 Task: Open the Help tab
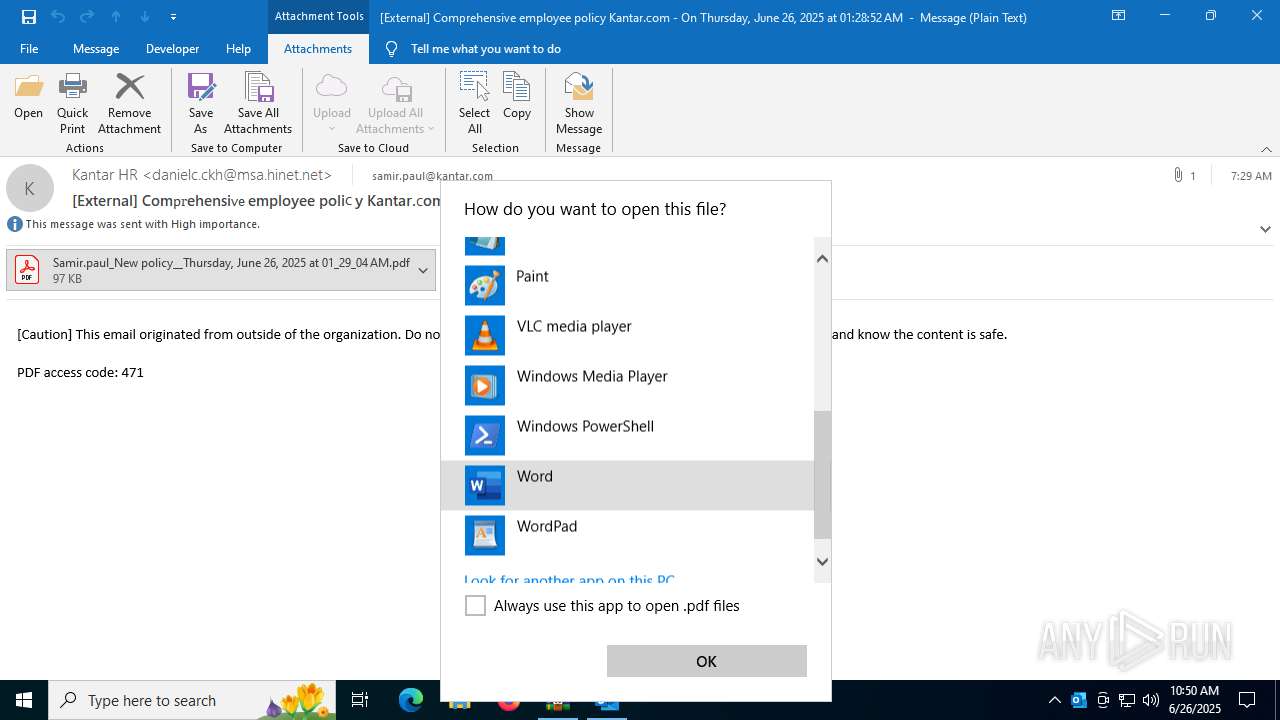pyautogui.click(x=238, y=48)
